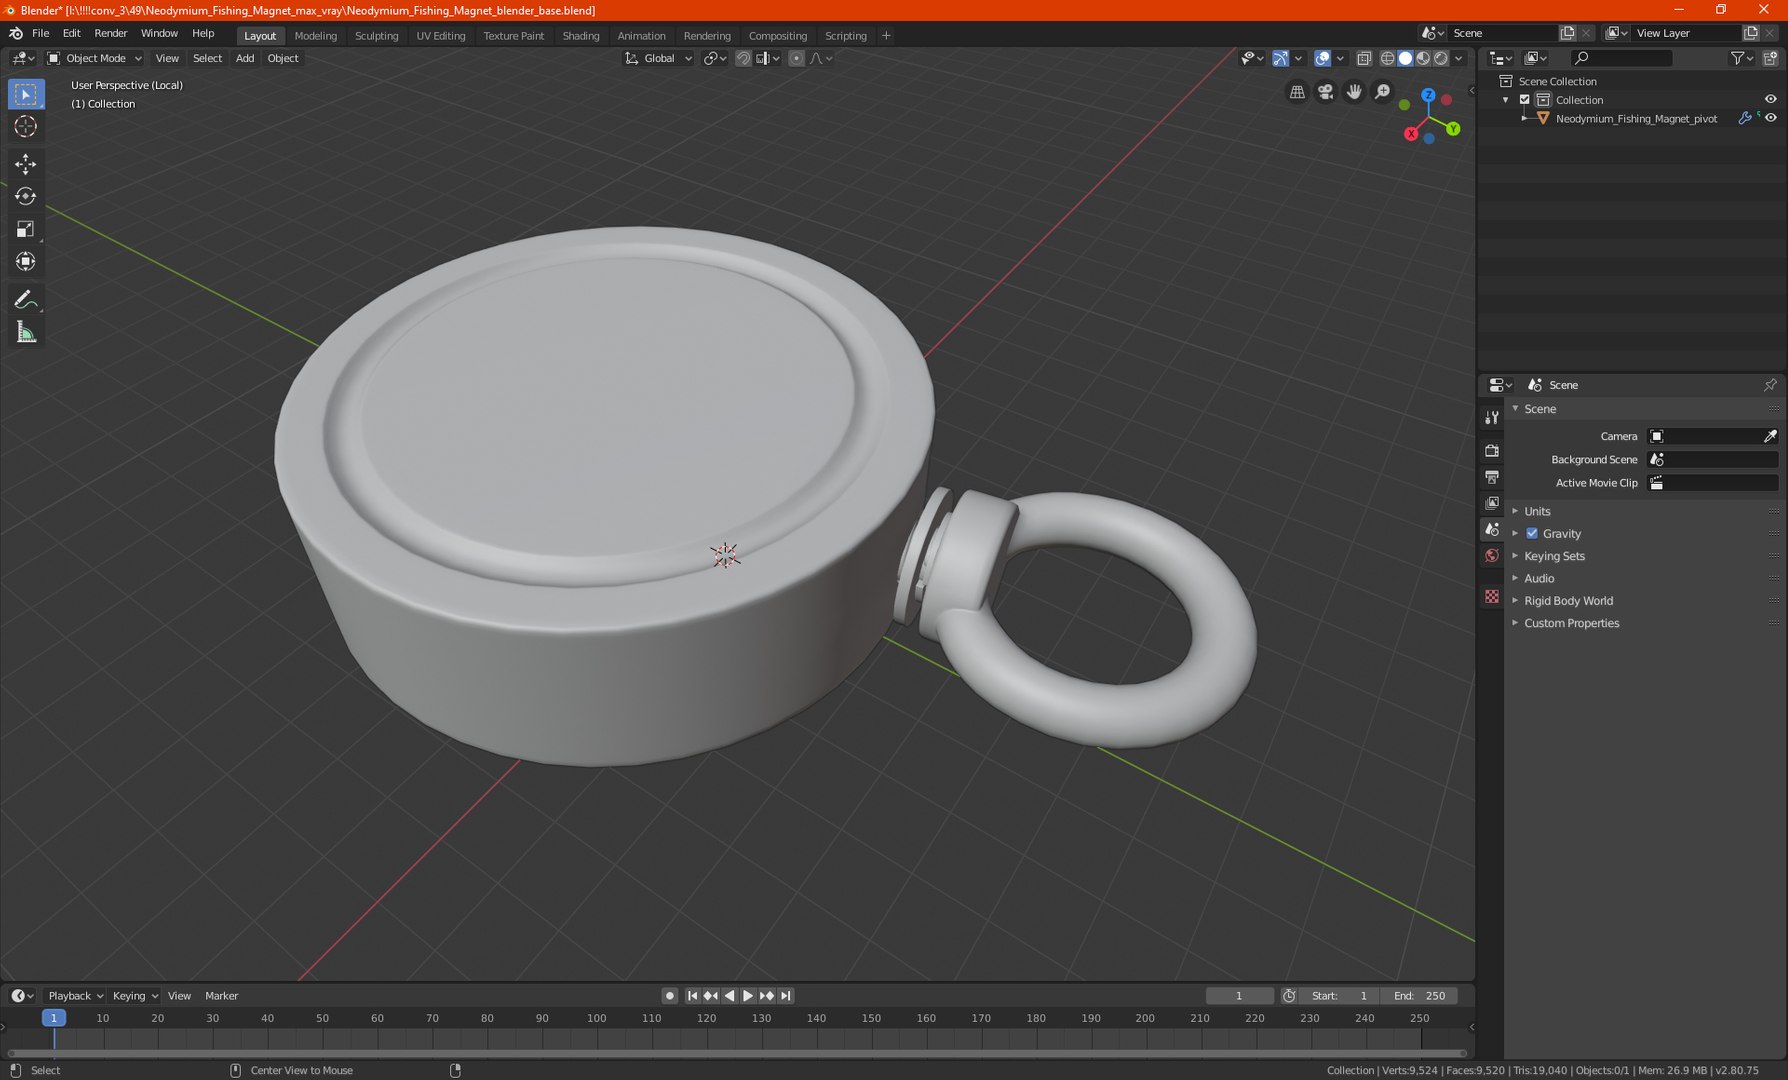The image size is (1788, 1080).
Task: Open the Output properties tab
Action: point(1492,477)
